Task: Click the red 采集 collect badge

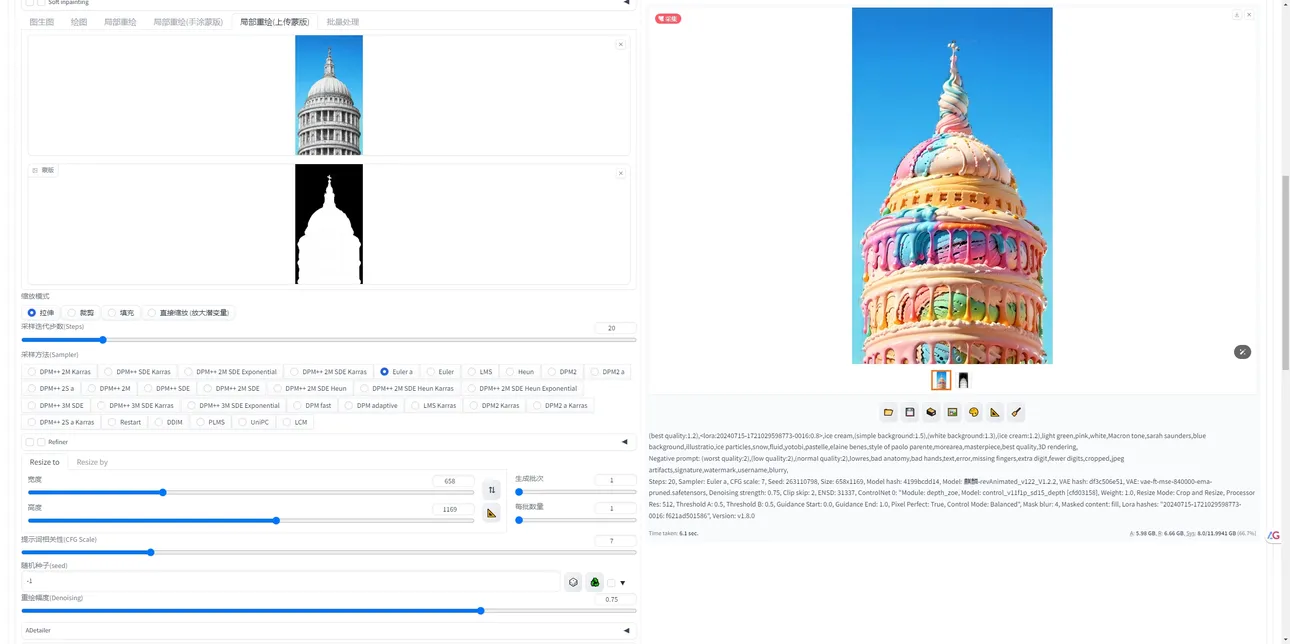Action: point(667,18)
